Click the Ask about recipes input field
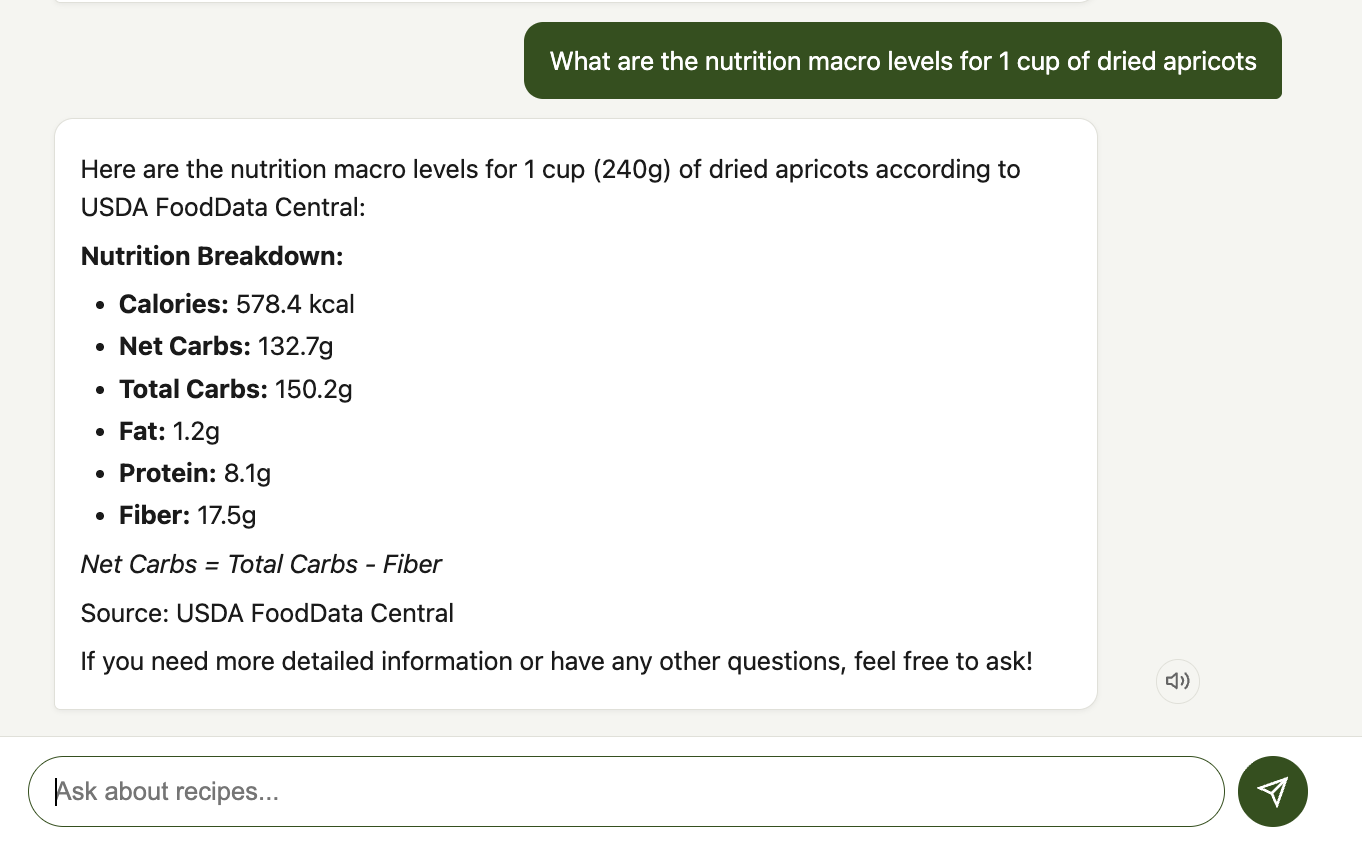Image resolution: width=1362 pixels, height=842 pixels. tap(627, 791)
